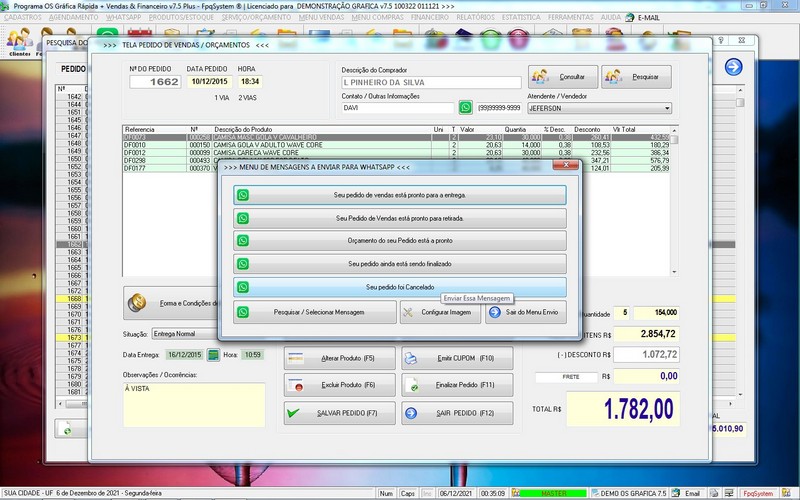Viewport: 800px width, 500px height.
Task: Click the printer icon in the status bar
Action: 714,493
